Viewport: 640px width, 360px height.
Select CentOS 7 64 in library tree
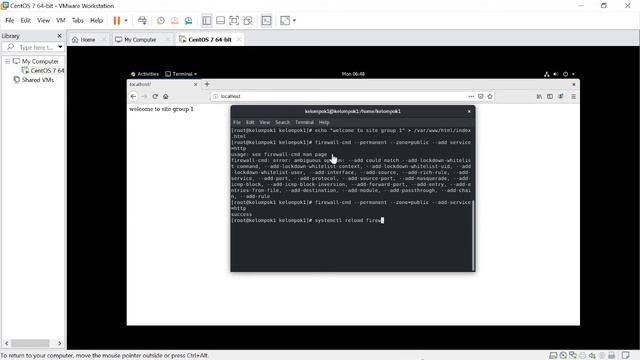pyautogui.click(x=47, y=71)
